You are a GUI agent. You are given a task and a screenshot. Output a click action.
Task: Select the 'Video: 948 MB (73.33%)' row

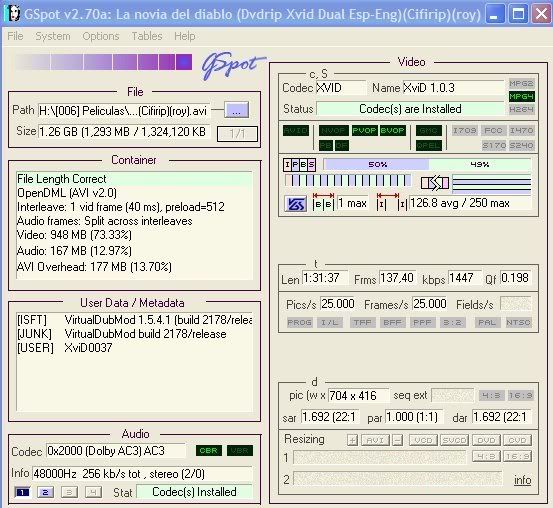[x=134, y=235]
